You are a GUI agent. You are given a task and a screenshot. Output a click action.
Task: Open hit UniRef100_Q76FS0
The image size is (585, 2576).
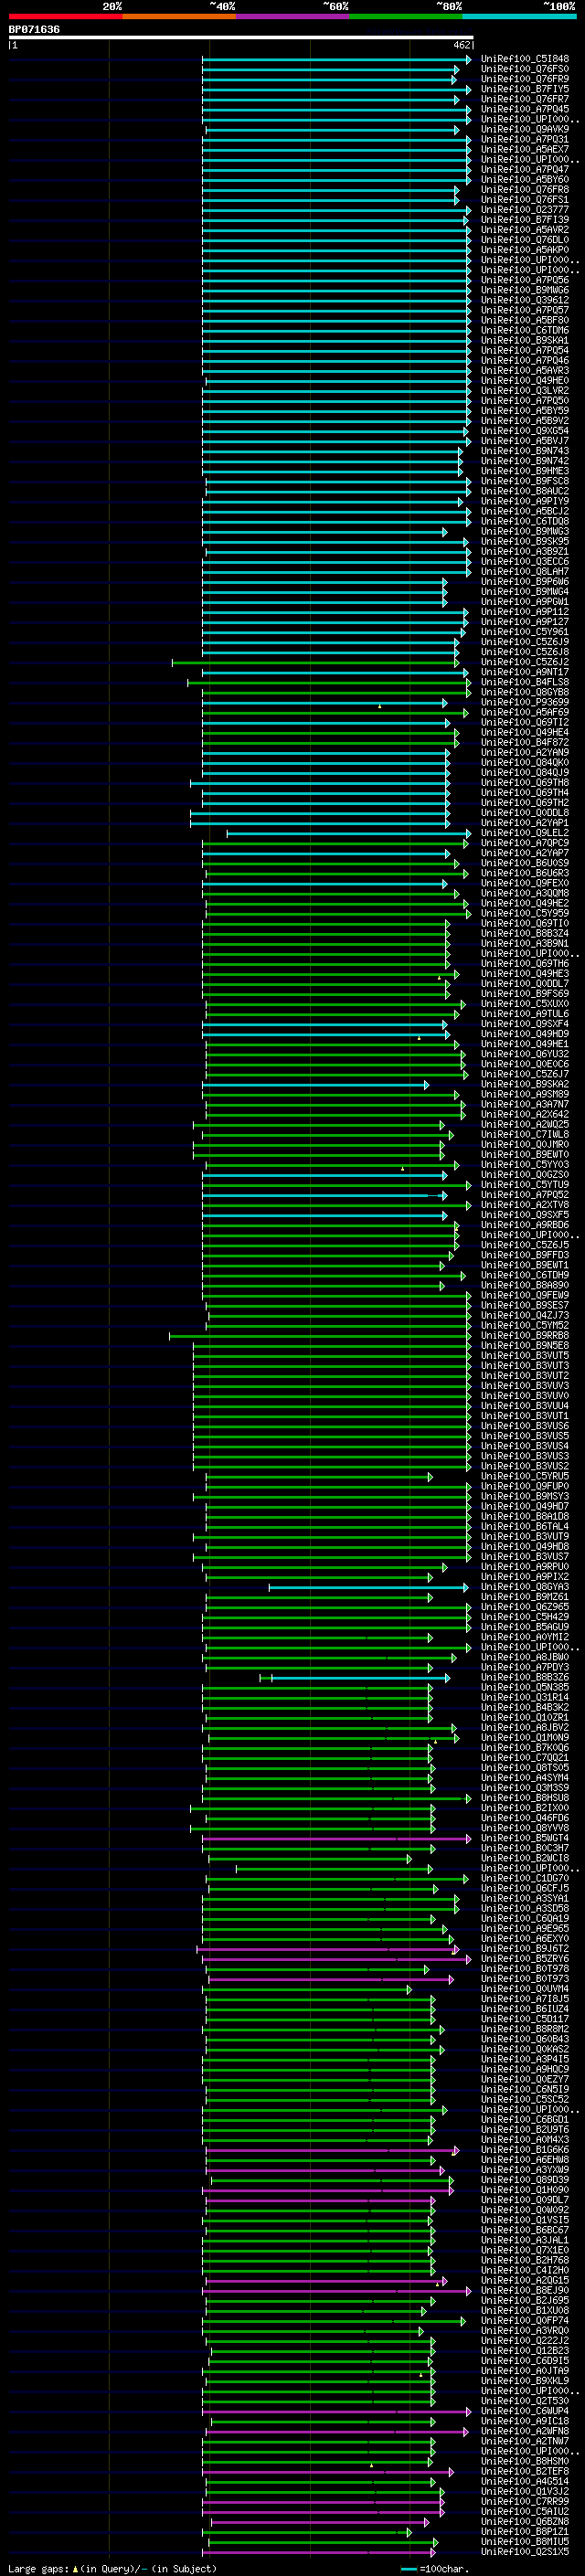click(x=525, y=69)
